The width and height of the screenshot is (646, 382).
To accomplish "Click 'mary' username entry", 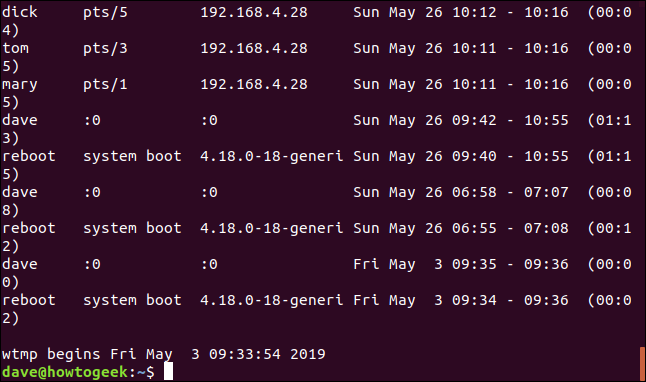I will [x=20, y=85].
